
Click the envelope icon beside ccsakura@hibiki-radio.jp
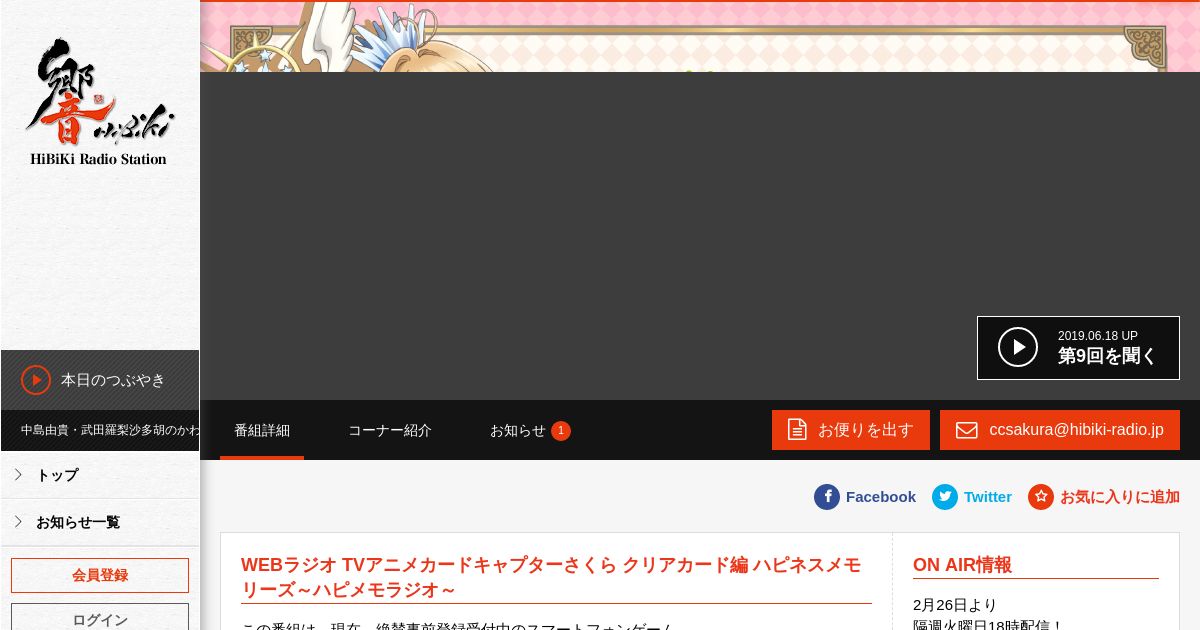966,430
